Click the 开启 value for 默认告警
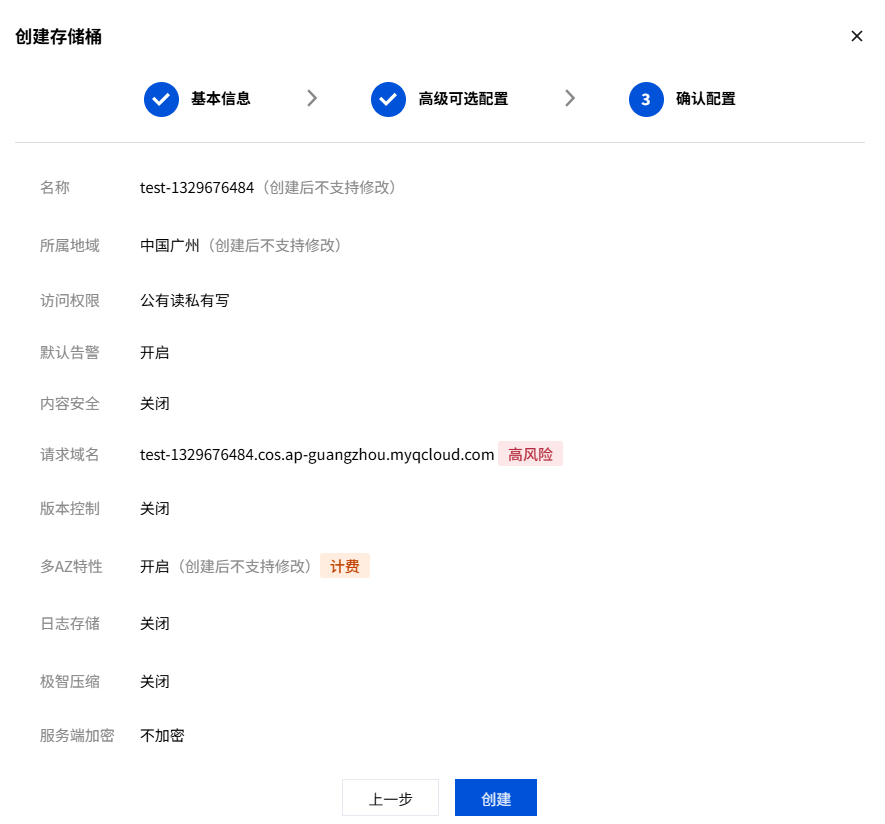The width and height of the screenshot is (885, 824). [x=154, y=352]
